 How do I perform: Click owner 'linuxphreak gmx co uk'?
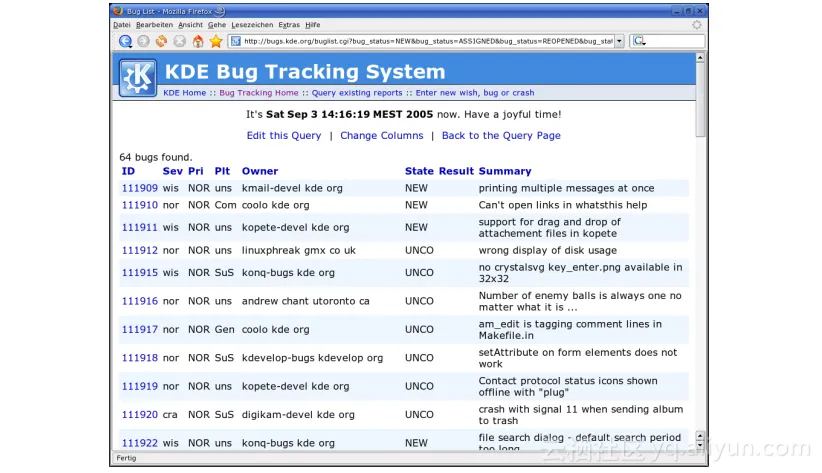pyautogui.click(x=298, y=251)
